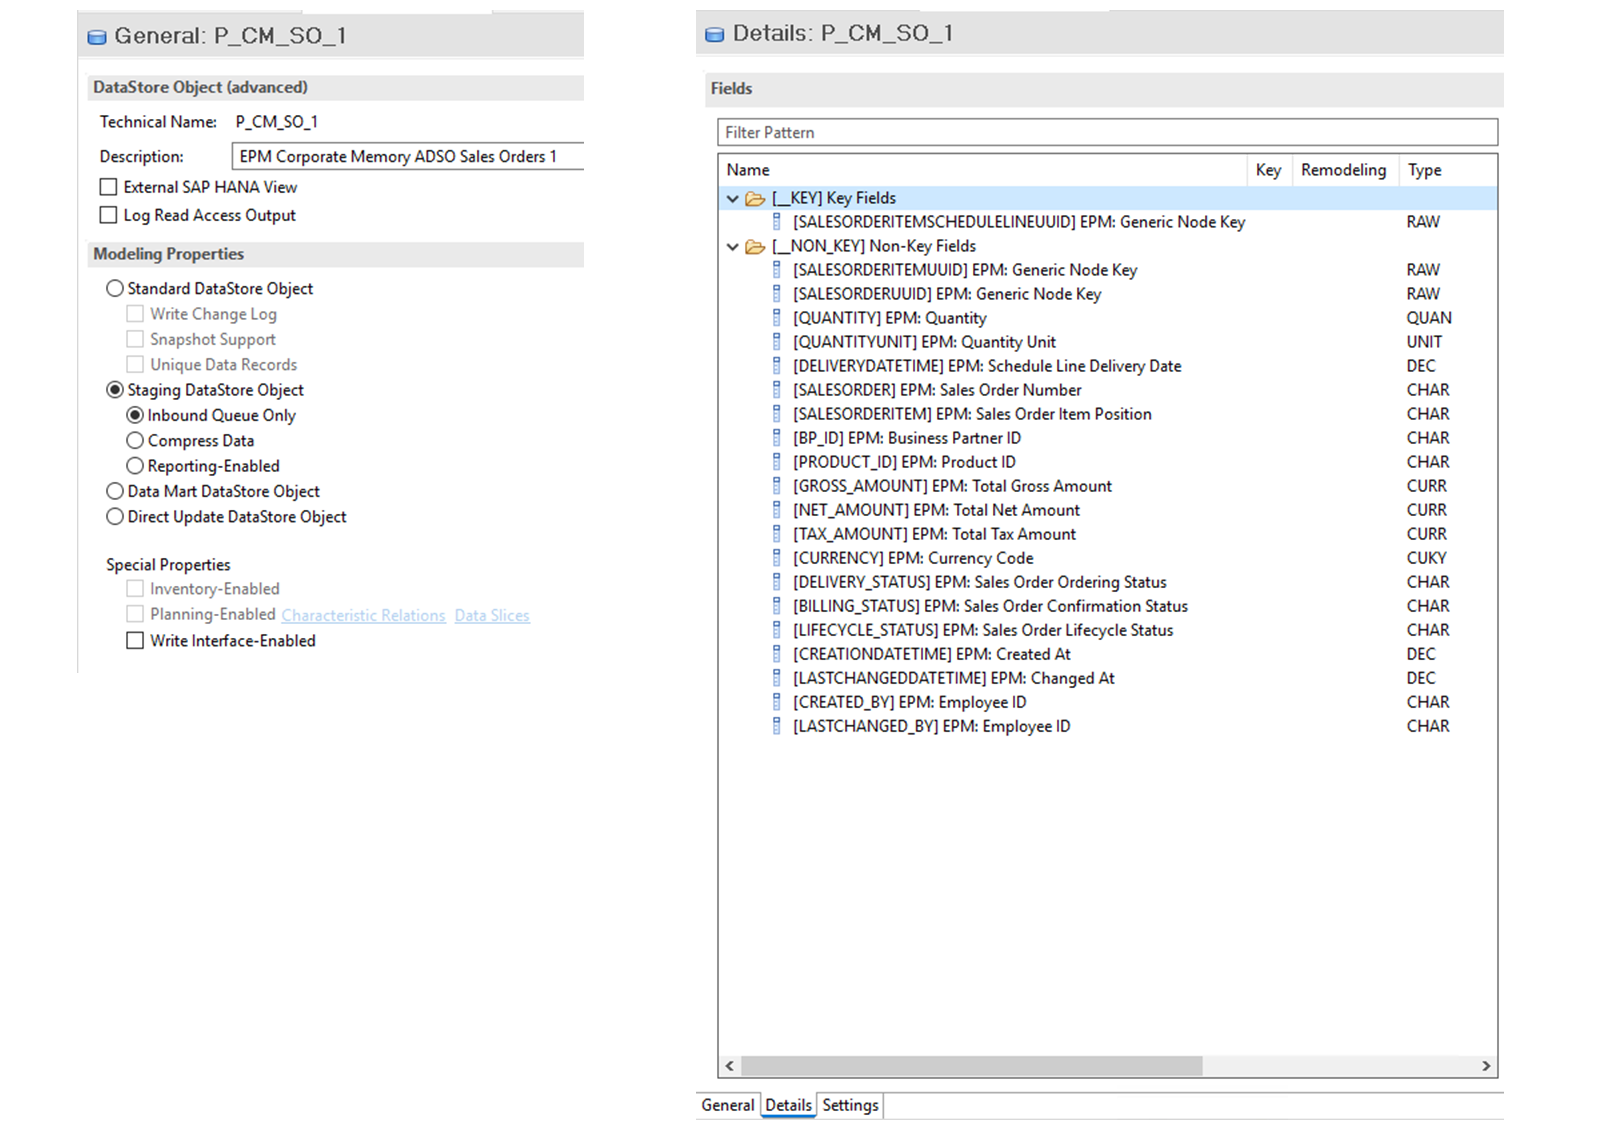Click the Non-Key Fields folder icon
Screen dimensions: 1600x1130
(x=755, y=246)
